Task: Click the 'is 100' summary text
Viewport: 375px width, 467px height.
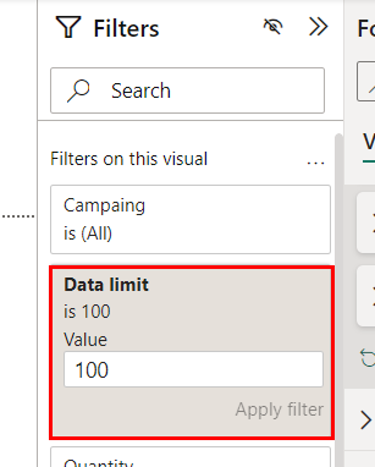Action: (x=87, y=312)
